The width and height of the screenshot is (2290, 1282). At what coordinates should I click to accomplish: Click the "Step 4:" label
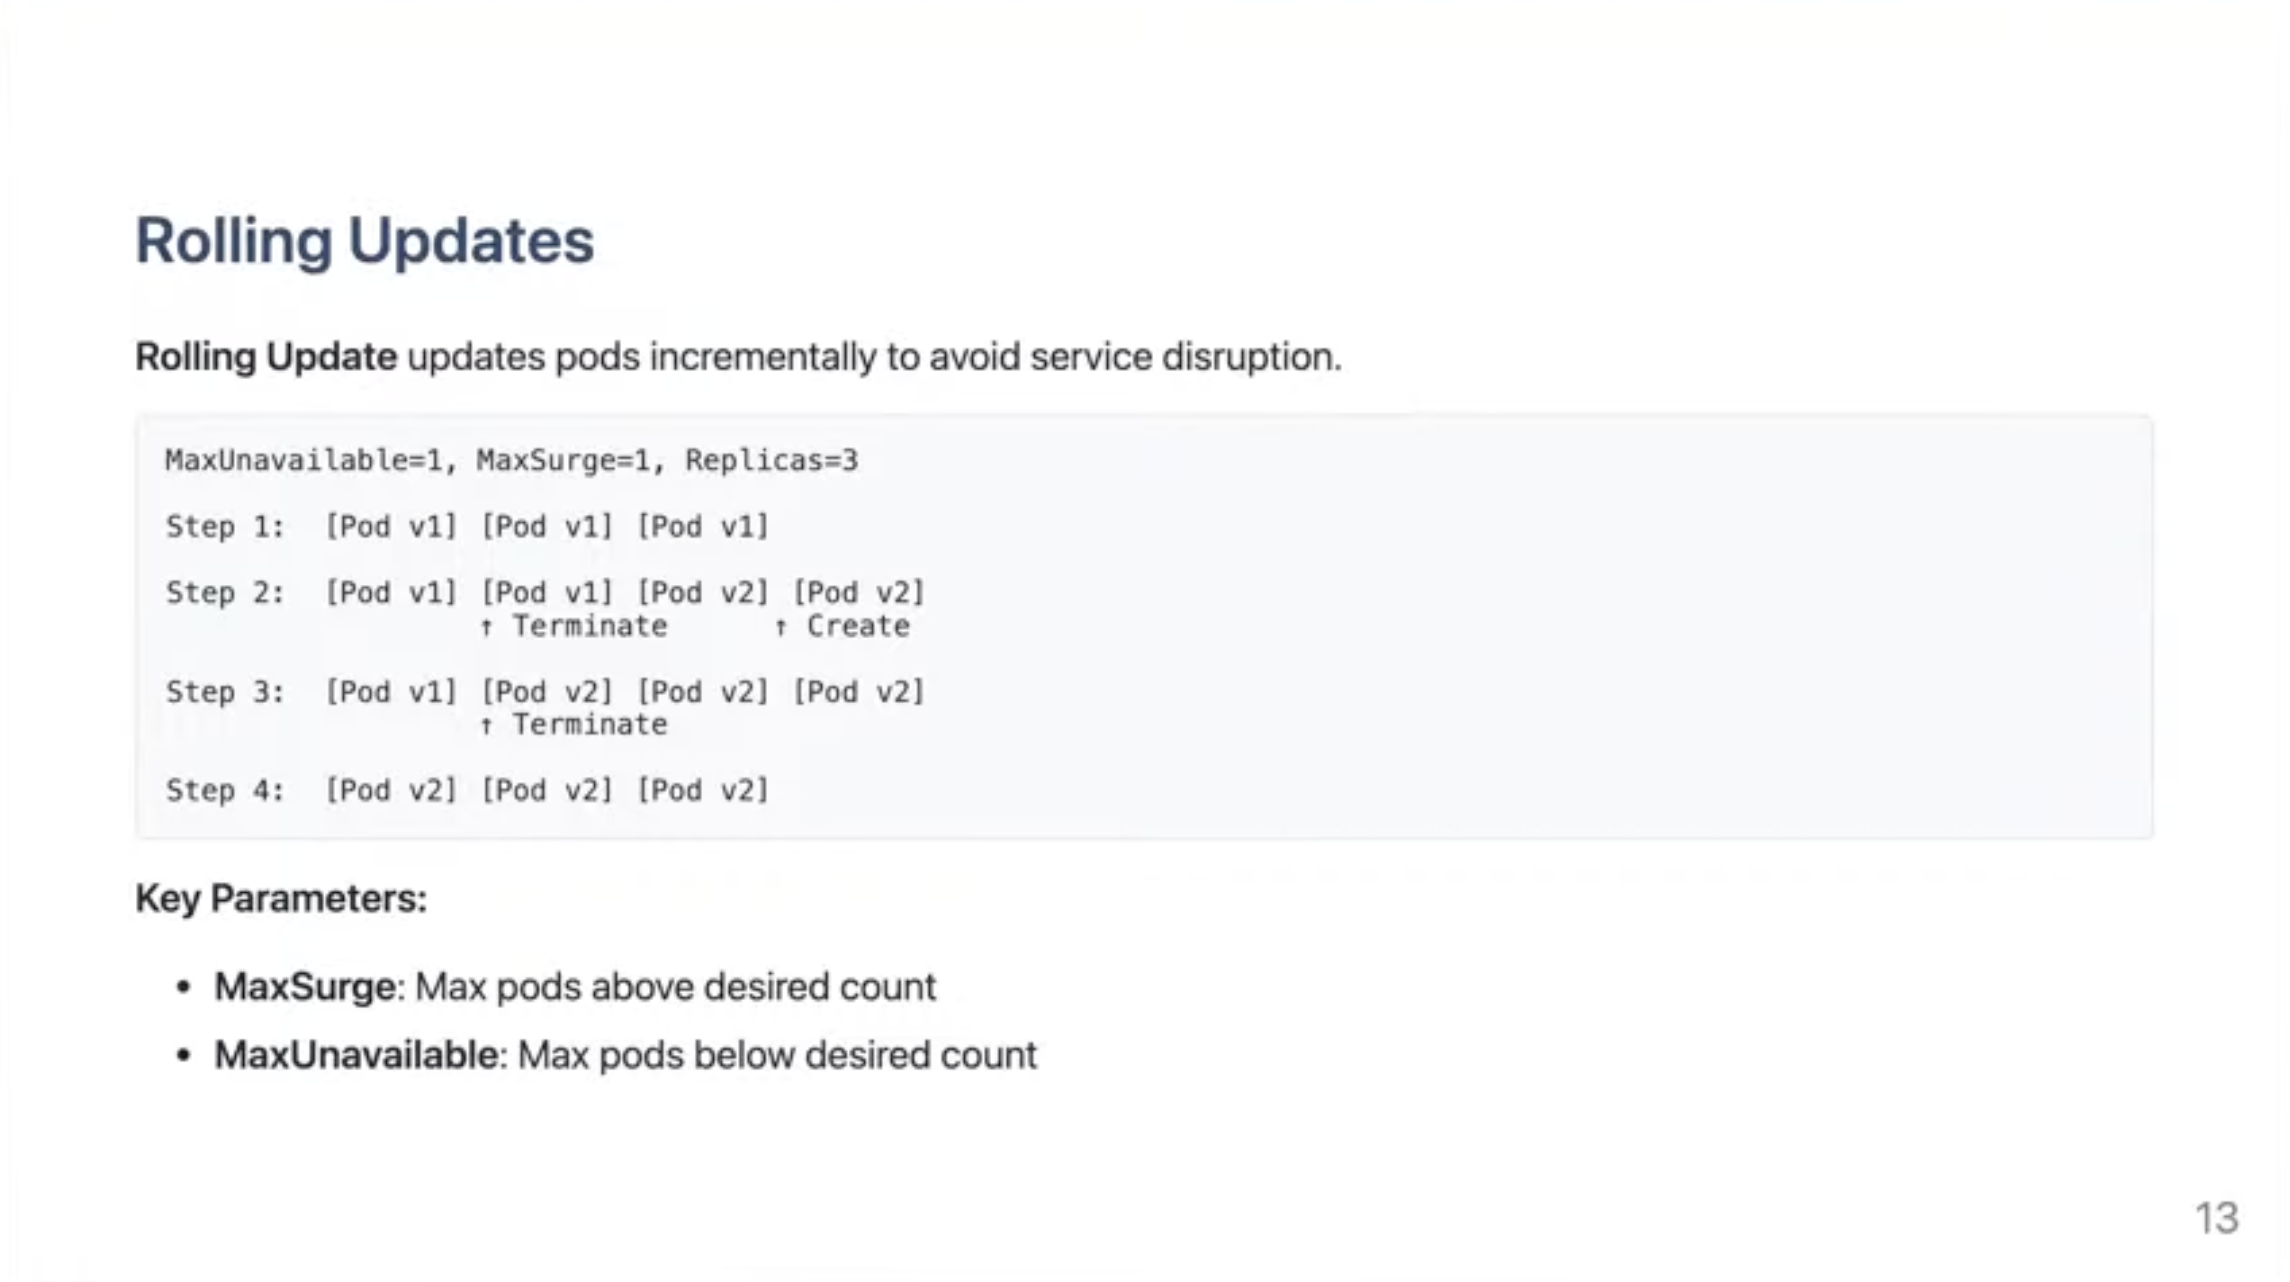point(225,790)
